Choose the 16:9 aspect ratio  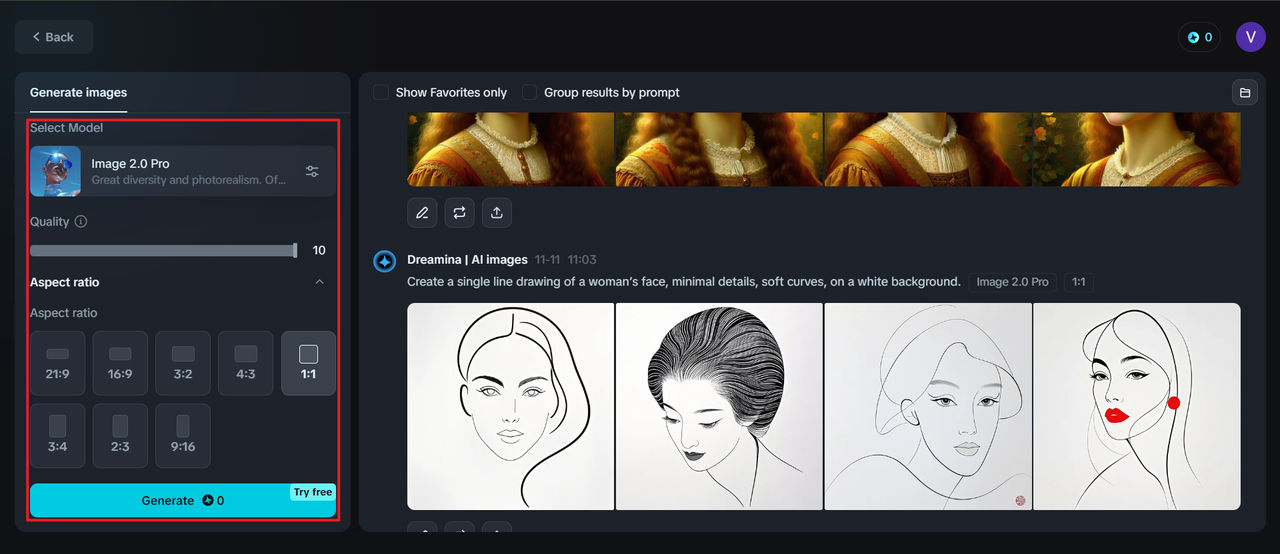tap(120, 363)
